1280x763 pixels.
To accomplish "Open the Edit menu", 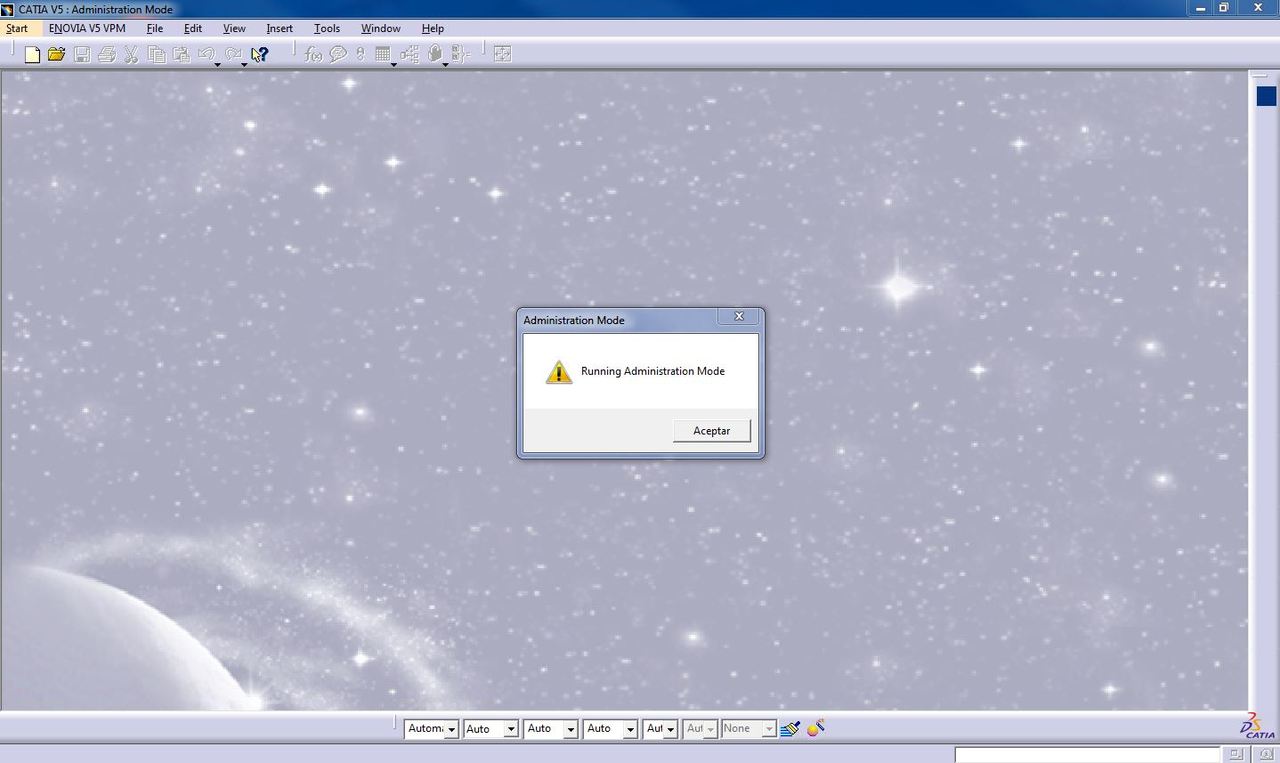I will click(x=193, y=28).
